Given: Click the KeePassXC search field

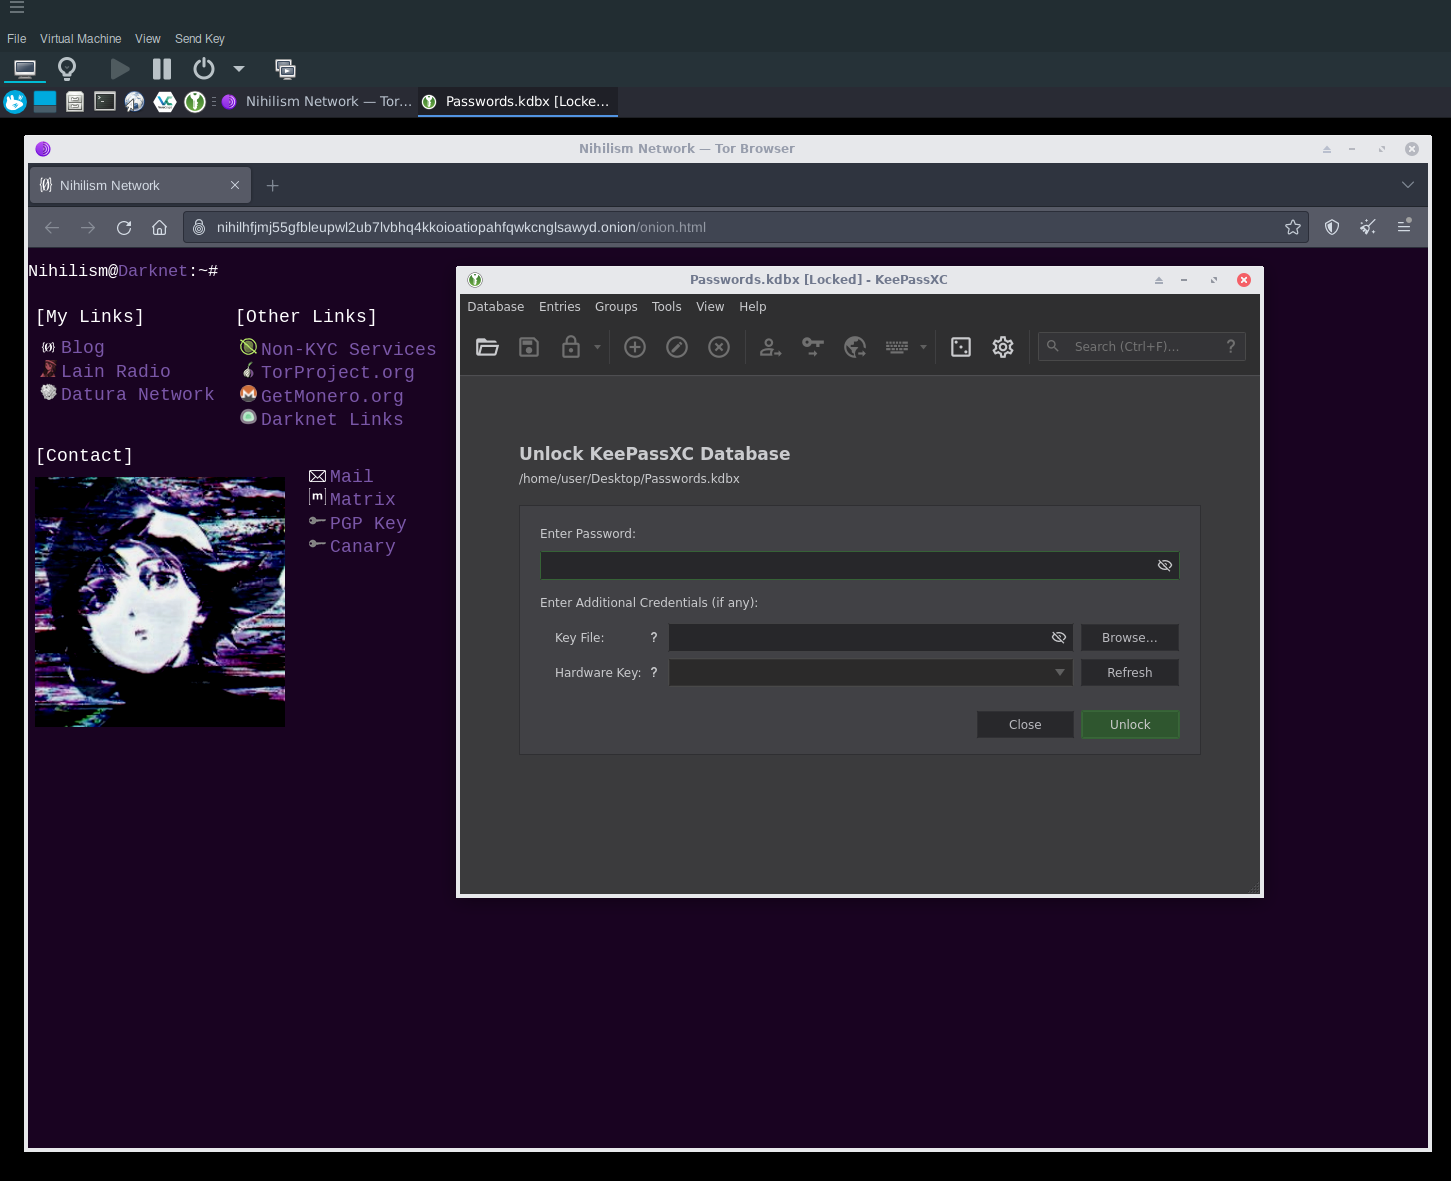Looking at the screenshot, I should click(x=1142, y=346).
